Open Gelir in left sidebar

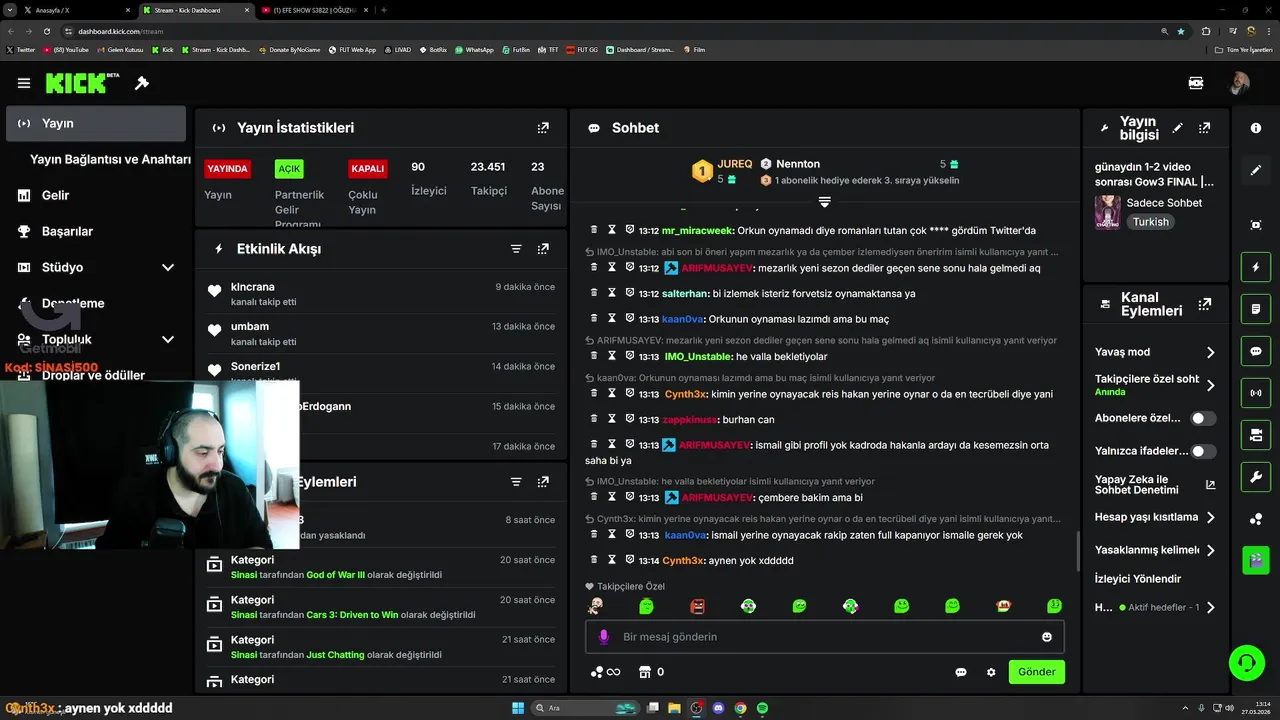coord(55,196)
